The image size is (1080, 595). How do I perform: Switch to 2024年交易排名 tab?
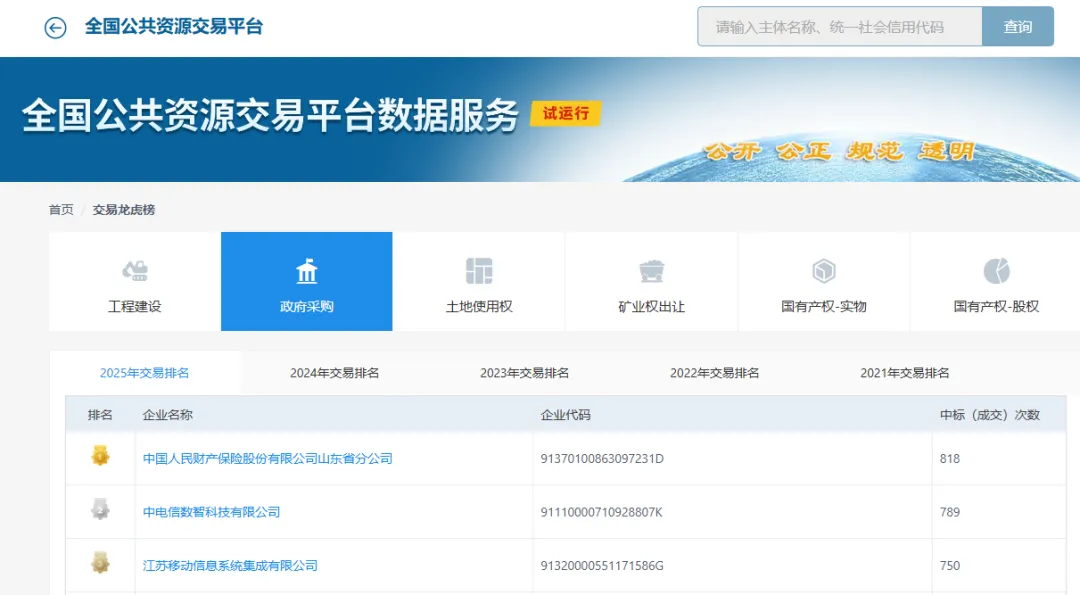[335, 373]
